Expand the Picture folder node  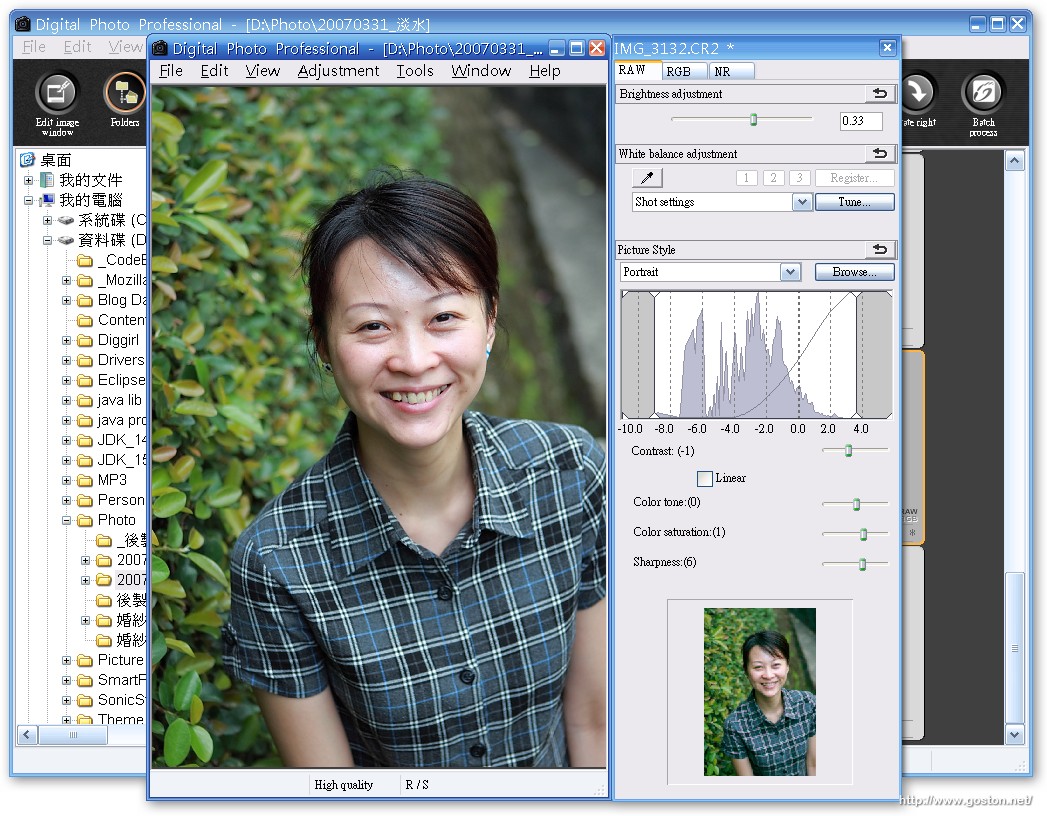click(x=67, y=660)
